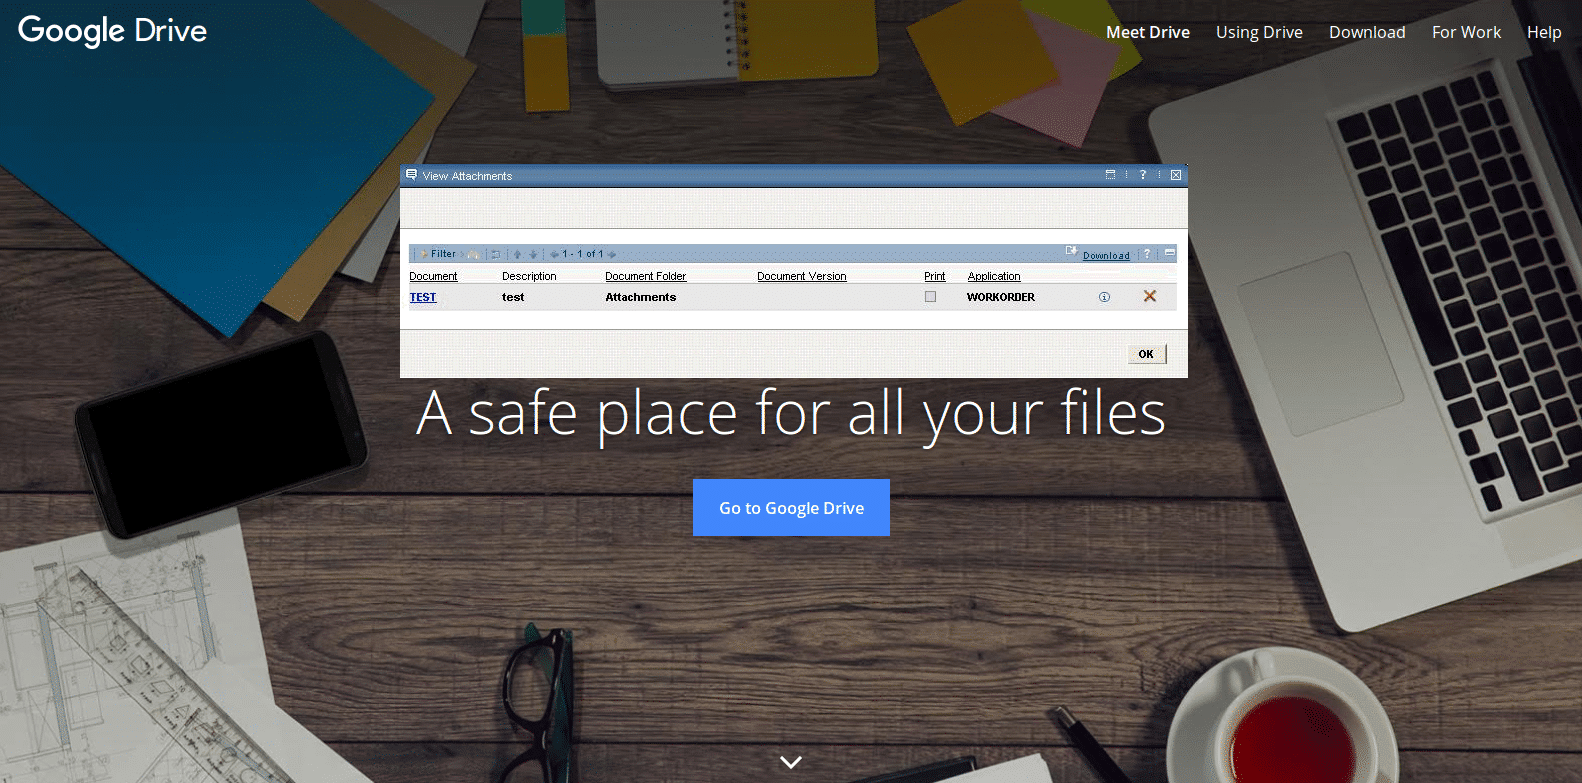Click the scroll-down chevron at page bottom
Viewport: 1582px width, 783px height.
coord(791,762)
